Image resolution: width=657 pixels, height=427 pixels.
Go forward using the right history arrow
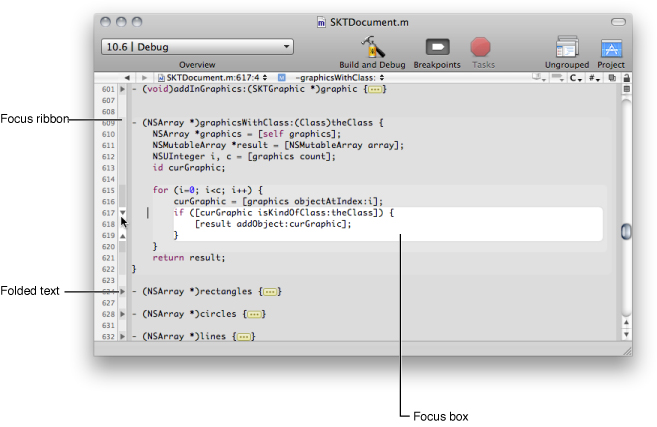[x=145, y=77]
